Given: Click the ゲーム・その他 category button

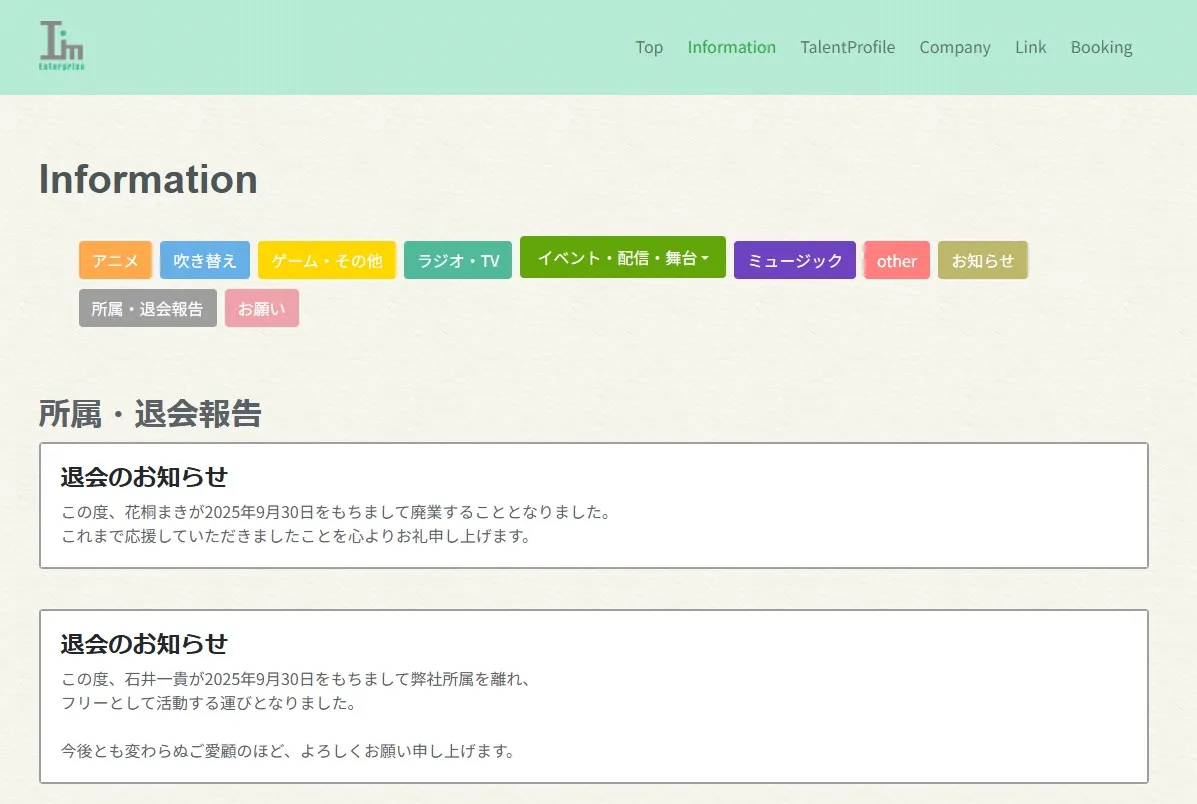Looking at the screenshot, I should click(327, 260).
